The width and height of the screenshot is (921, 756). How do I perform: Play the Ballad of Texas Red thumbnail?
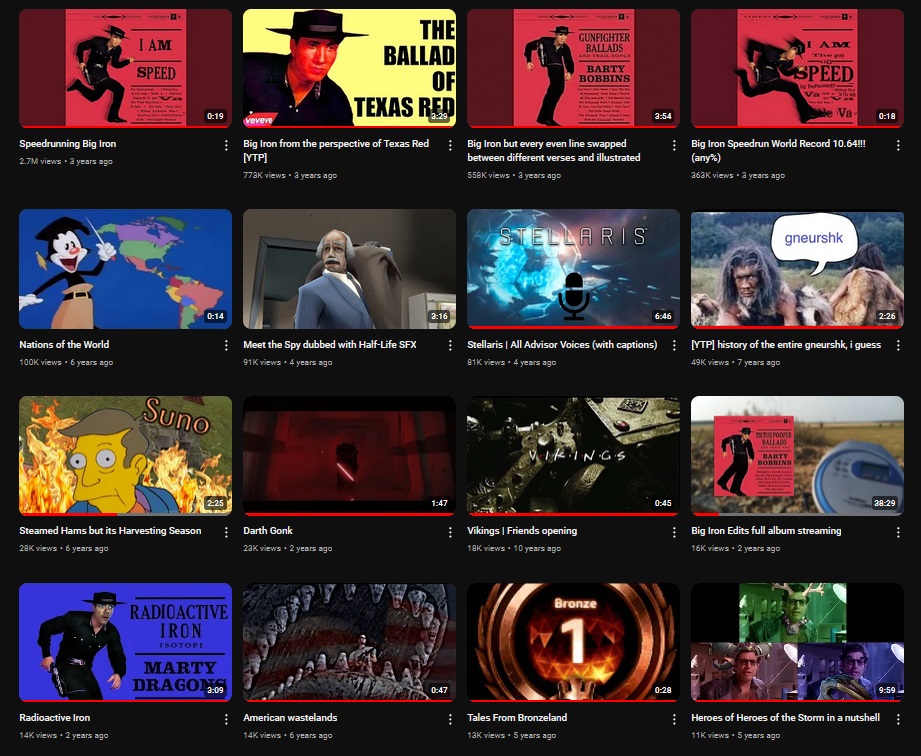tap(349, 68)
